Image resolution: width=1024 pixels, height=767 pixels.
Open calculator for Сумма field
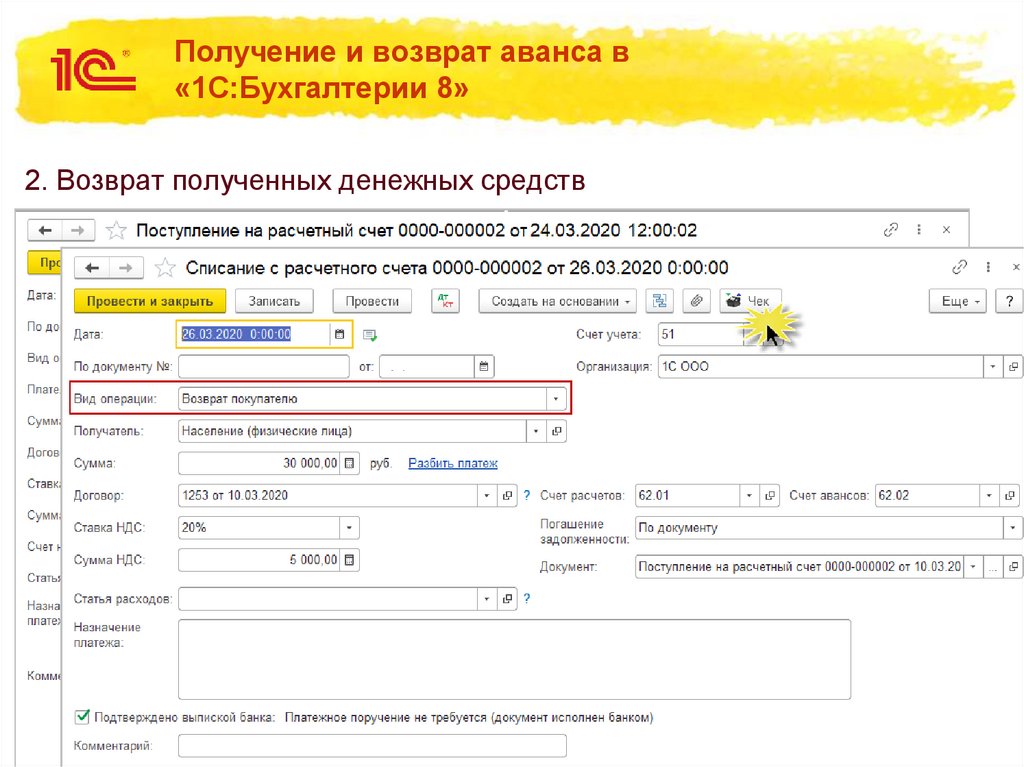(x=349, y=463)
